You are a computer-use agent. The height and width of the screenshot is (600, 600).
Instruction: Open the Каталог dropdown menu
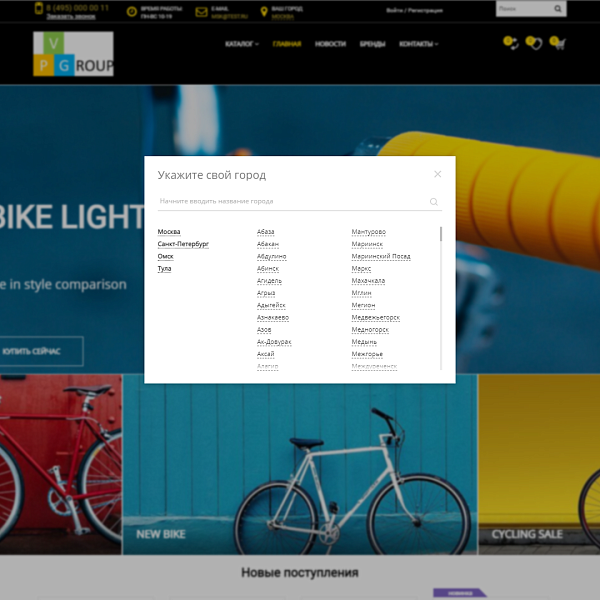241,44
